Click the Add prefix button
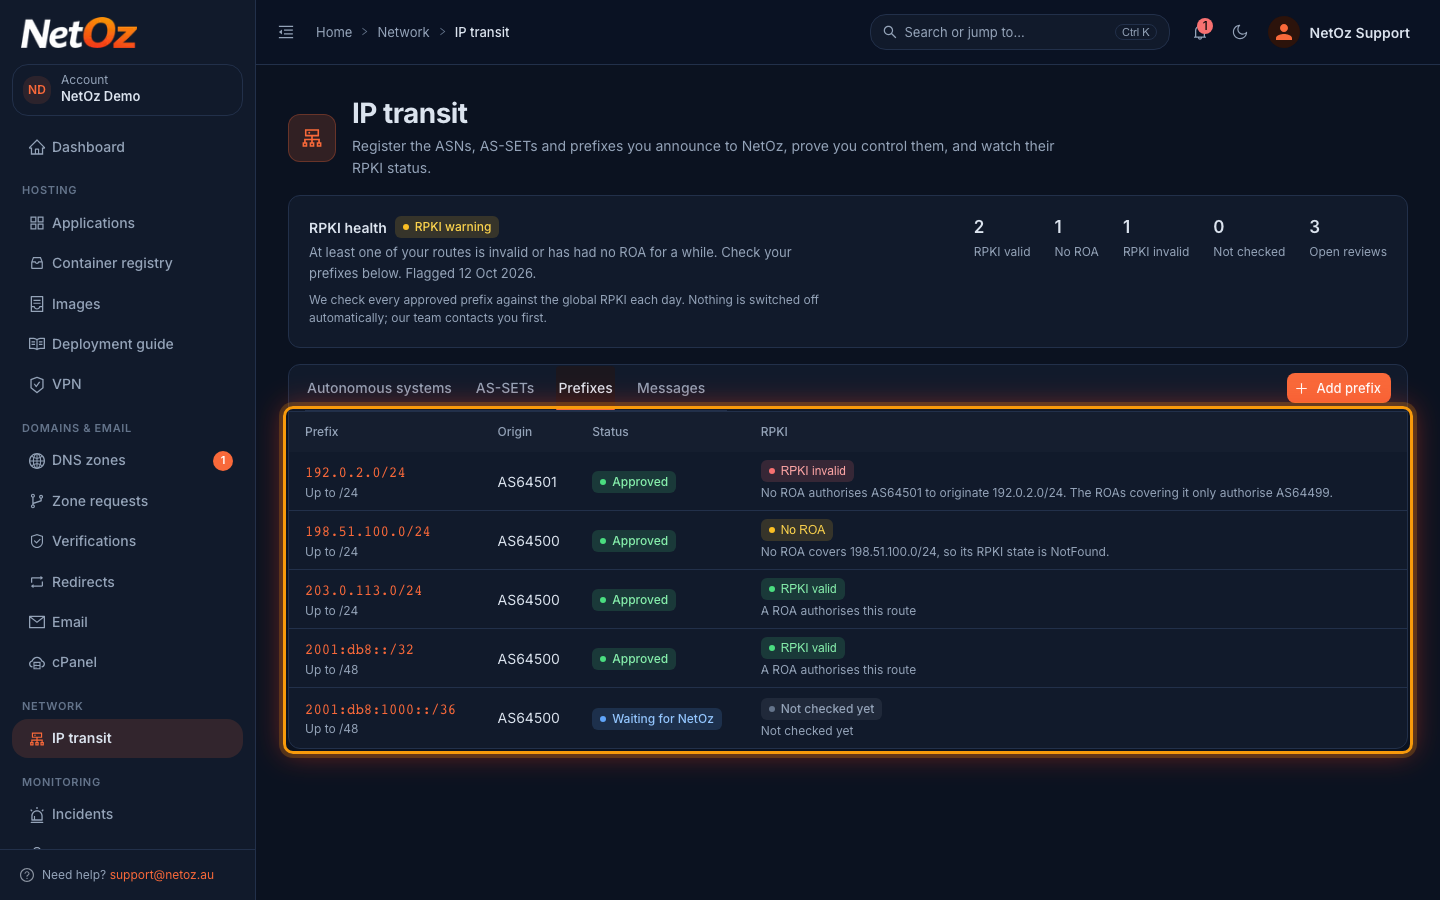 (x=1338, y=388)
